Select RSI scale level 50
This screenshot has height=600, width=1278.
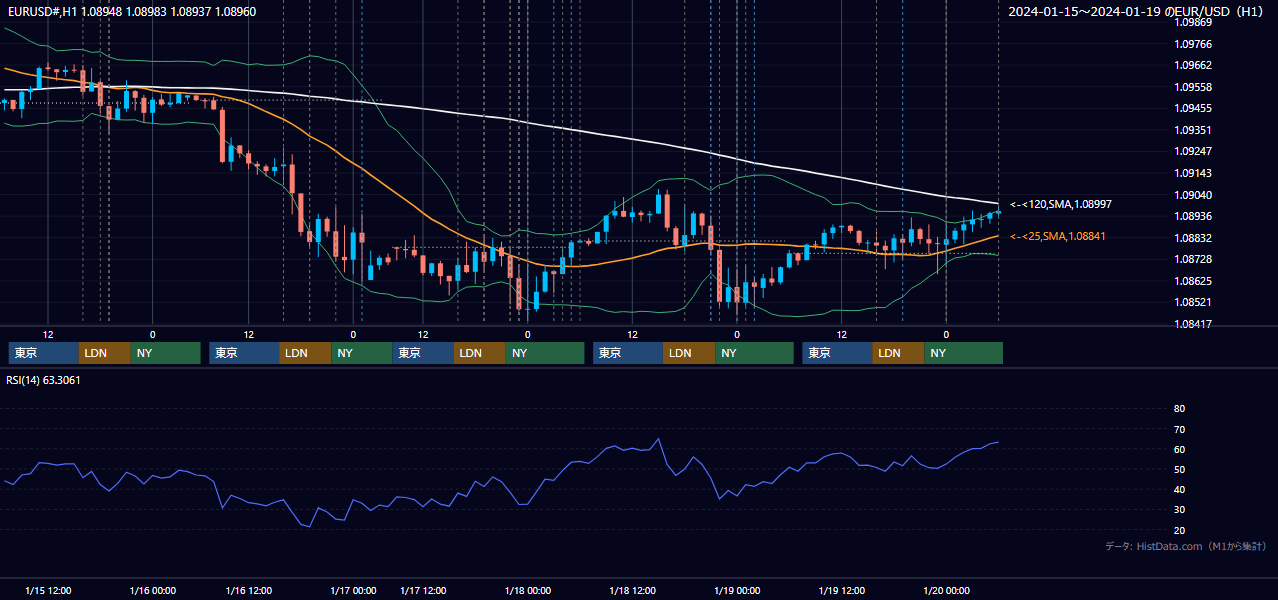coord(1179,470)
